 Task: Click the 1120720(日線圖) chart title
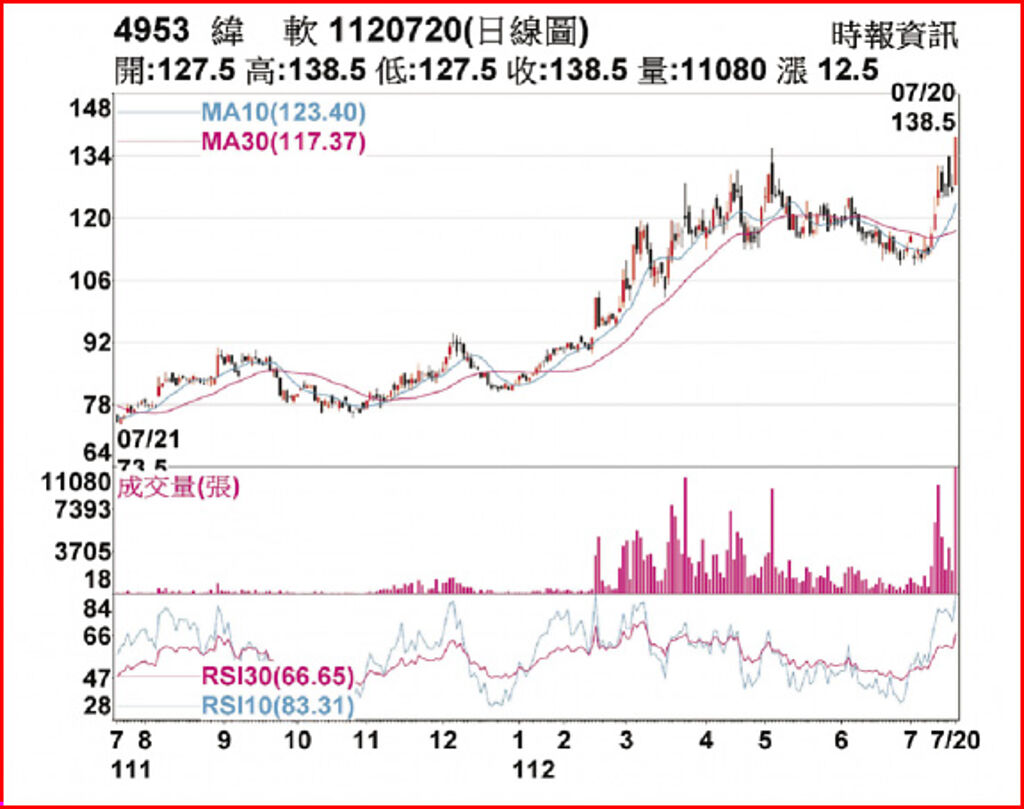[x=458, y=31]
